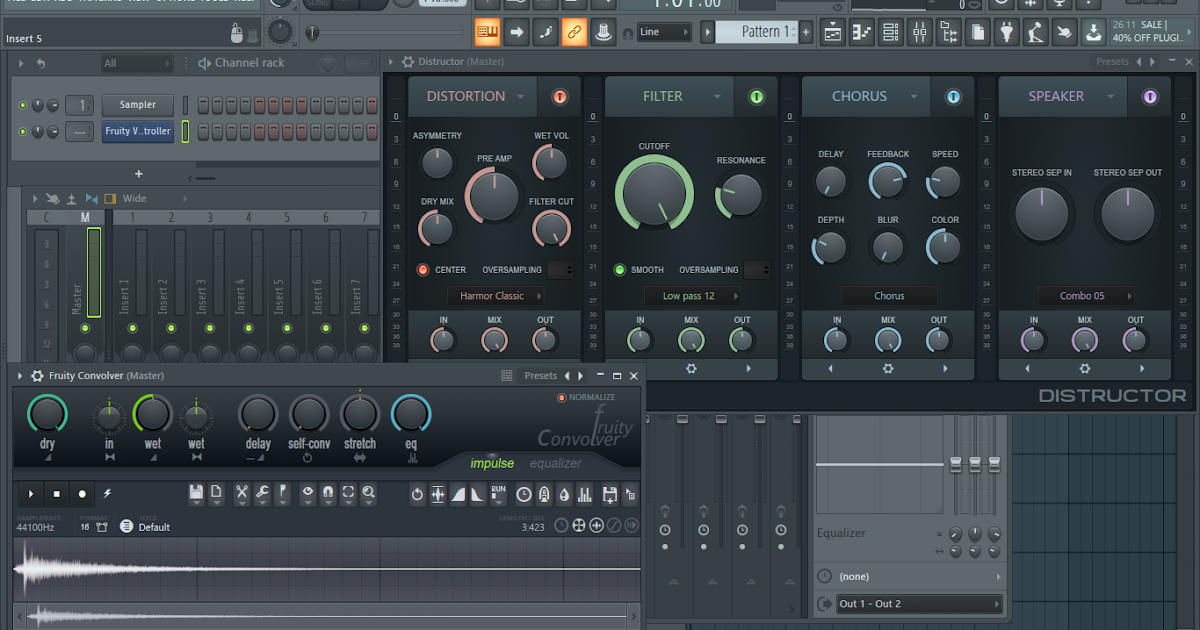Viewport: 1200px width, 630px height.
Task: Open the Low pass 12 filter type dropdown
Action: point(693,296)
